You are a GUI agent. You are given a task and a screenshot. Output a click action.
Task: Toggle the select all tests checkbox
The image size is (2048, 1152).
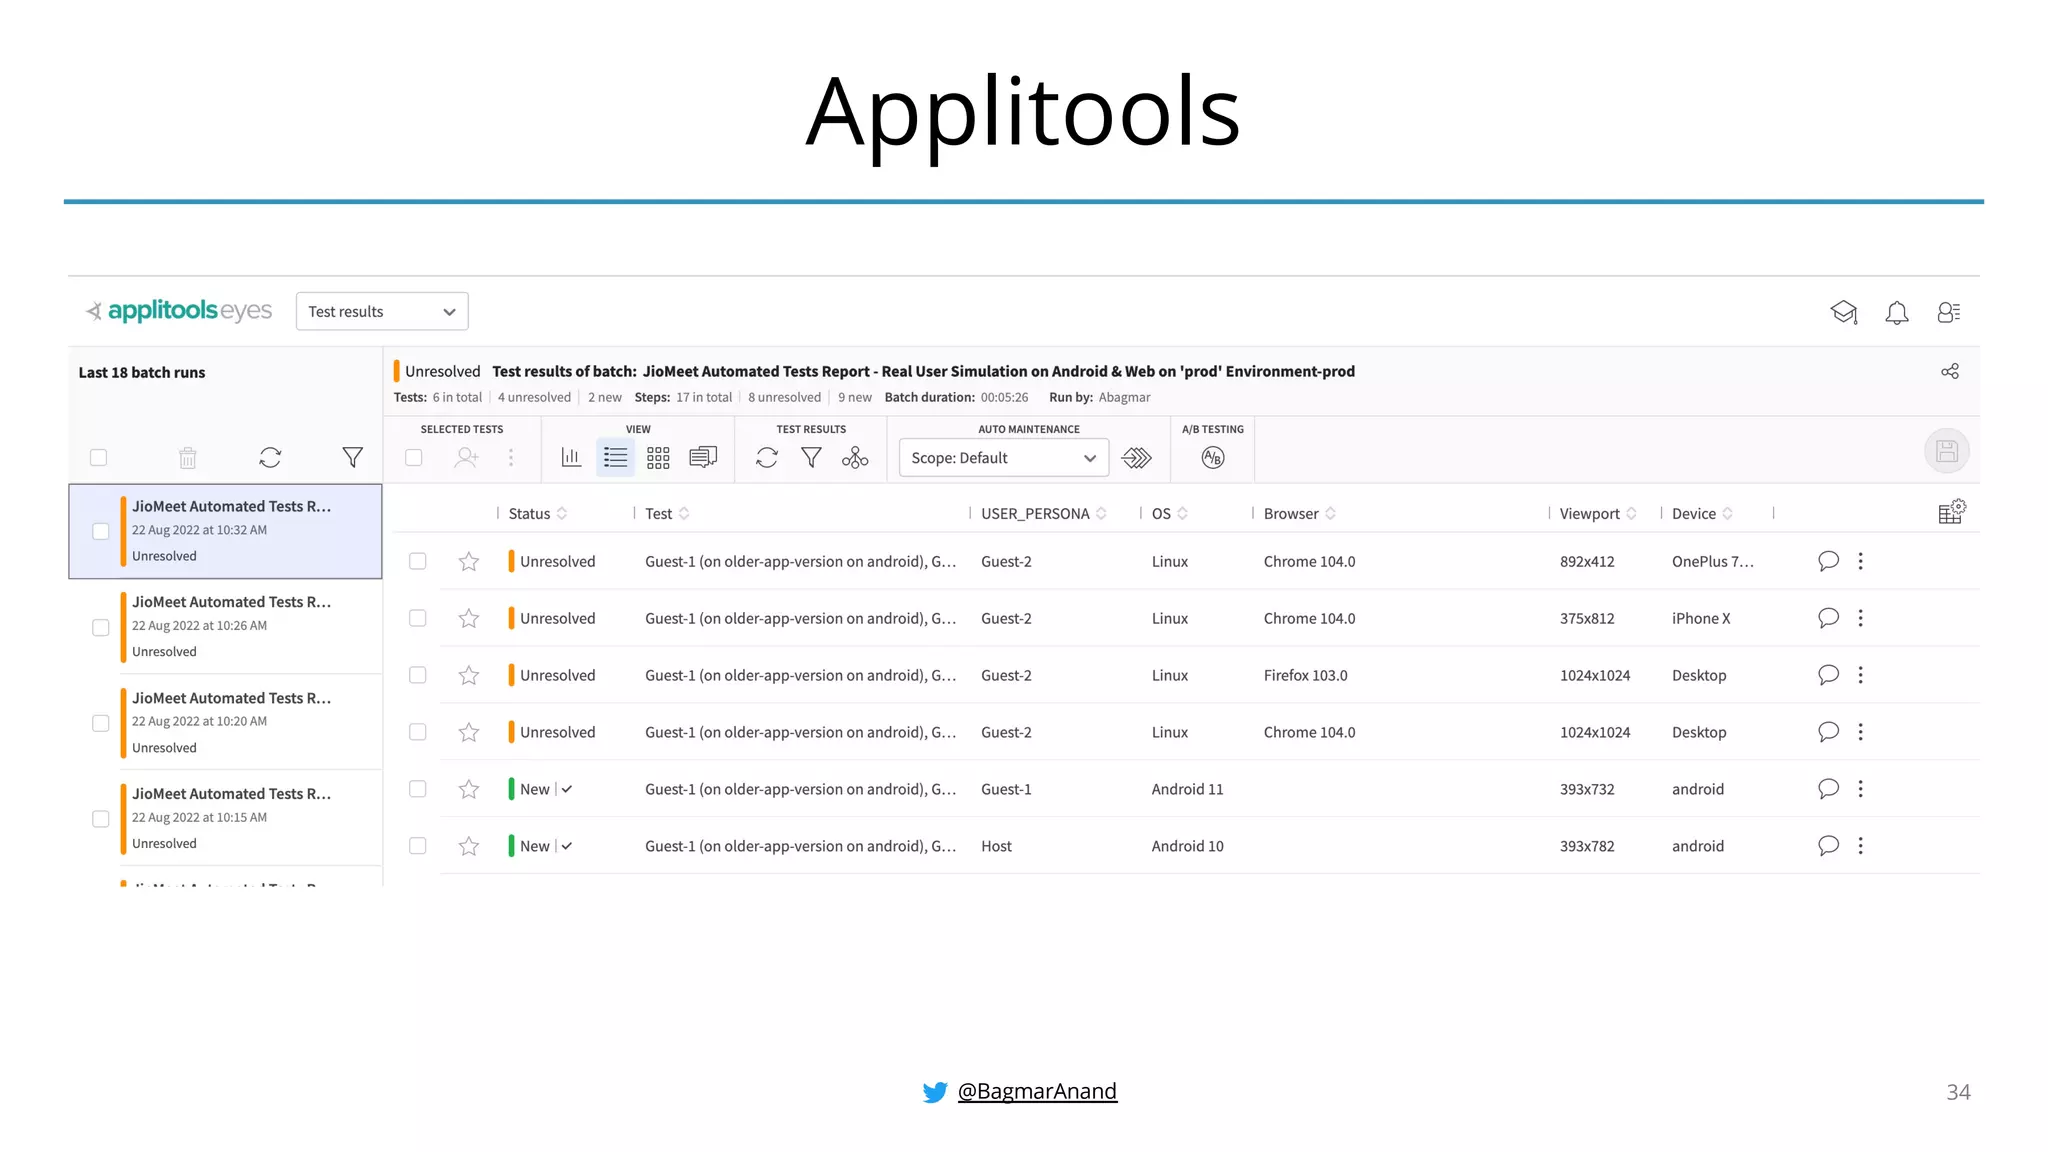414,458
